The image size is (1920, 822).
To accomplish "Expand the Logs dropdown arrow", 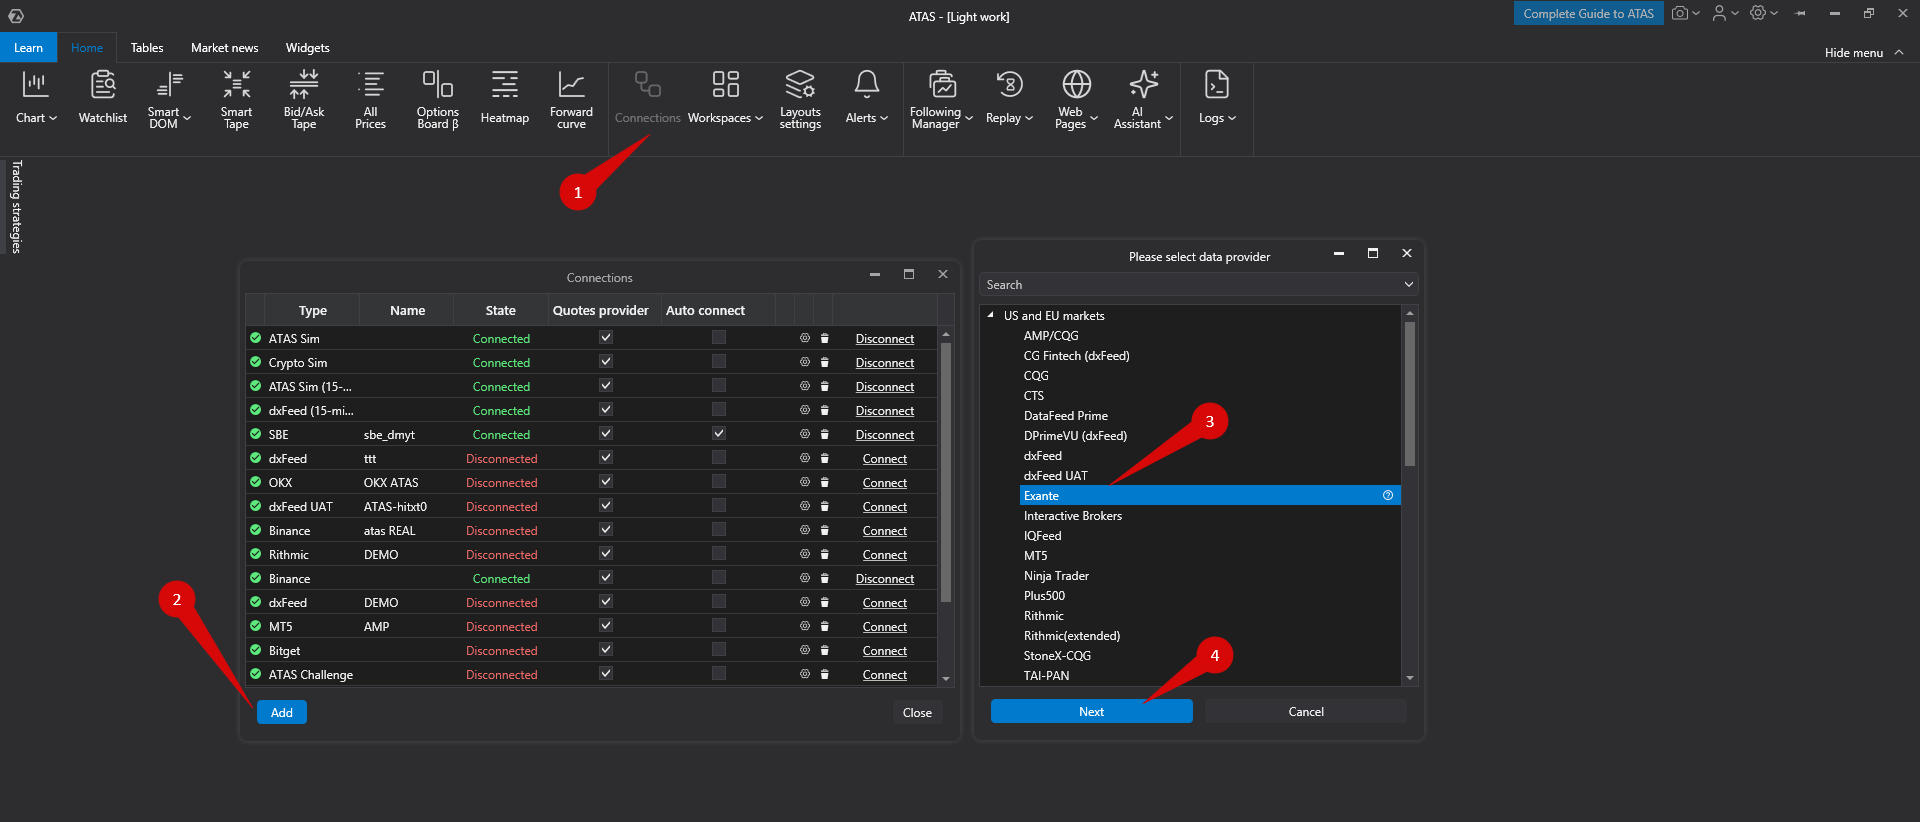I will click(1232, 118).
